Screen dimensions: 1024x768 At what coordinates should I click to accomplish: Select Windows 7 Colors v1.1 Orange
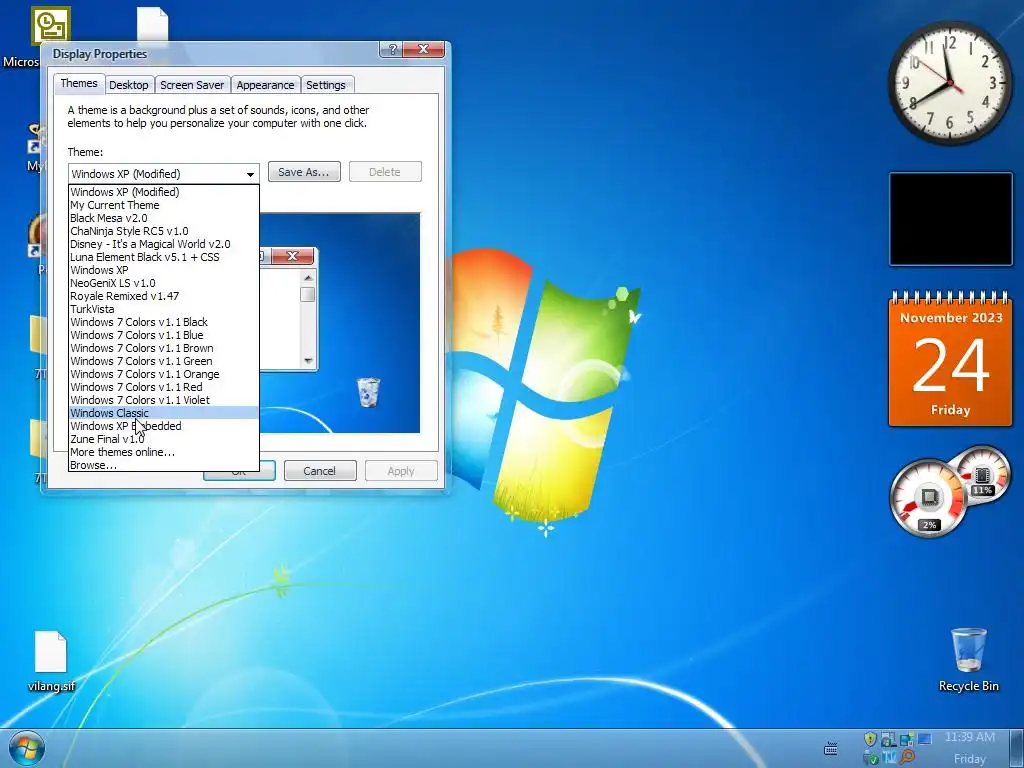[164, 374]
